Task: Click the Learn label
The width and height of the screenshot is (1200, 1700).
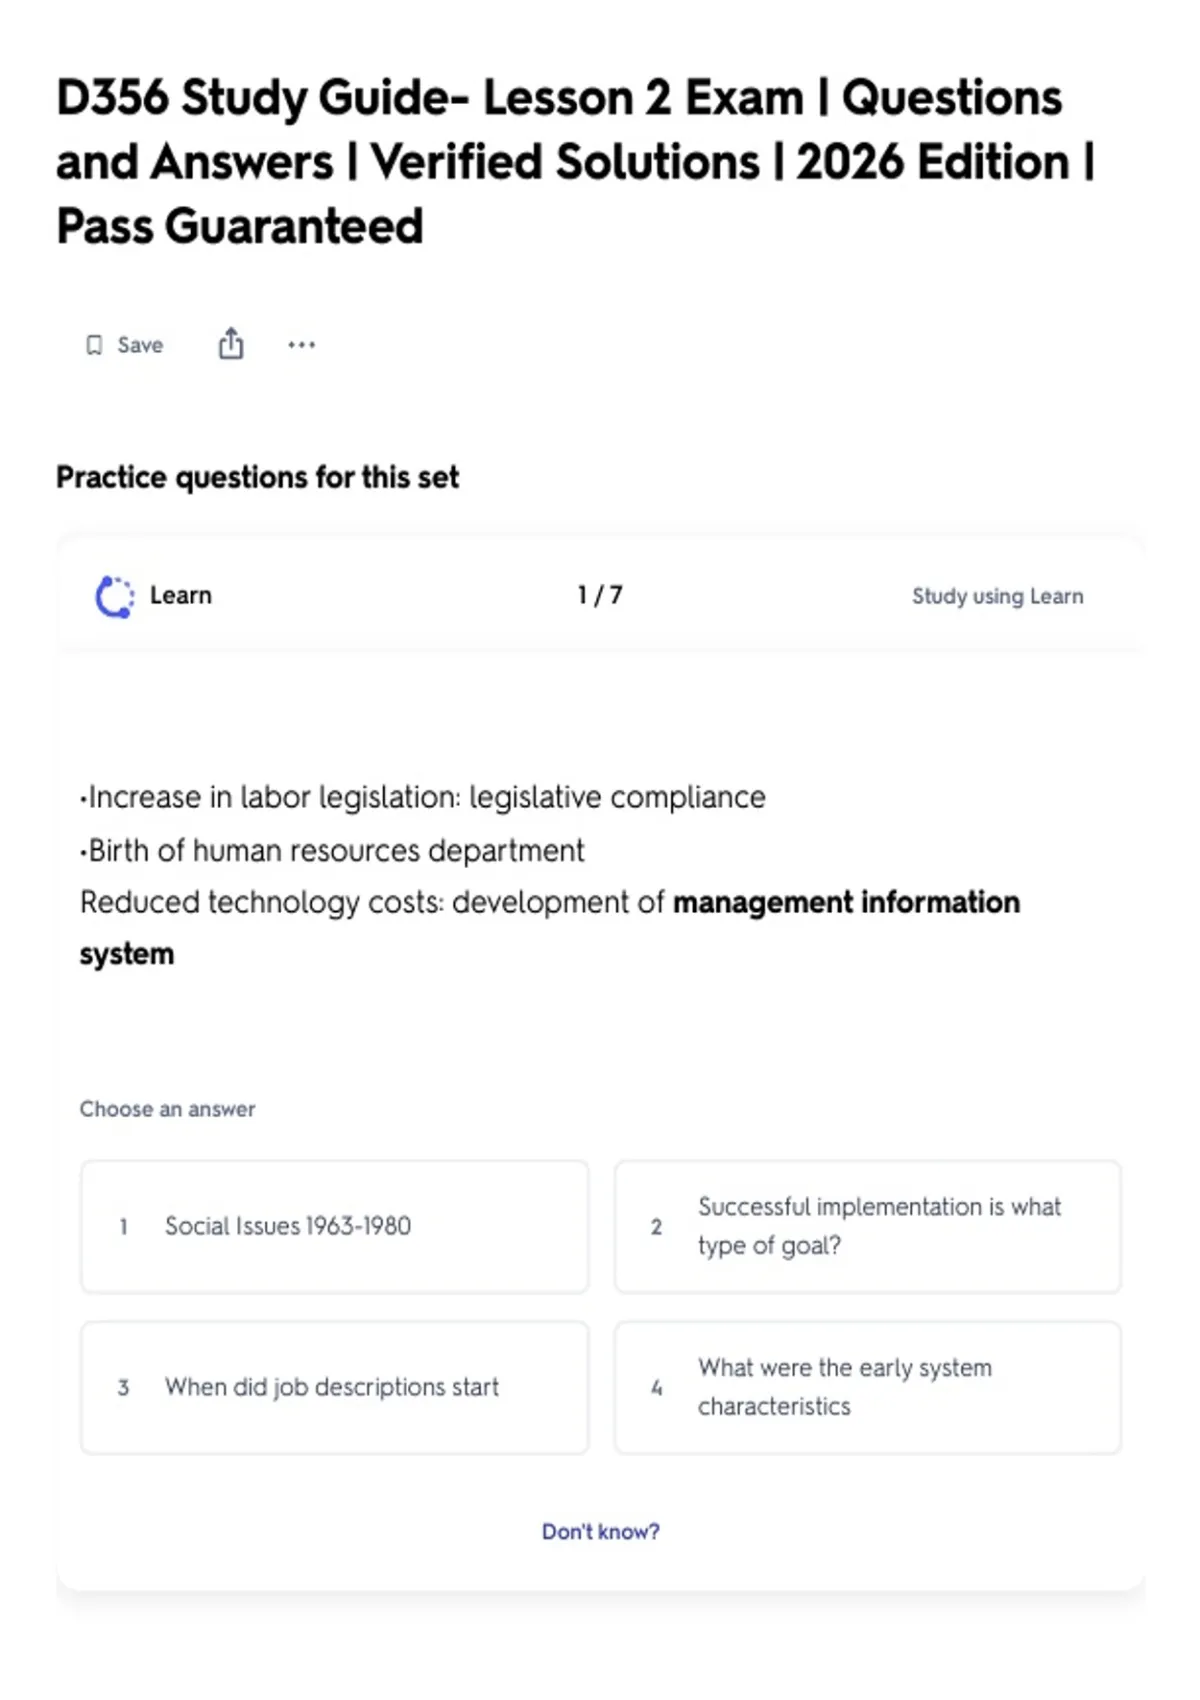Action: (x=181, y=595)
